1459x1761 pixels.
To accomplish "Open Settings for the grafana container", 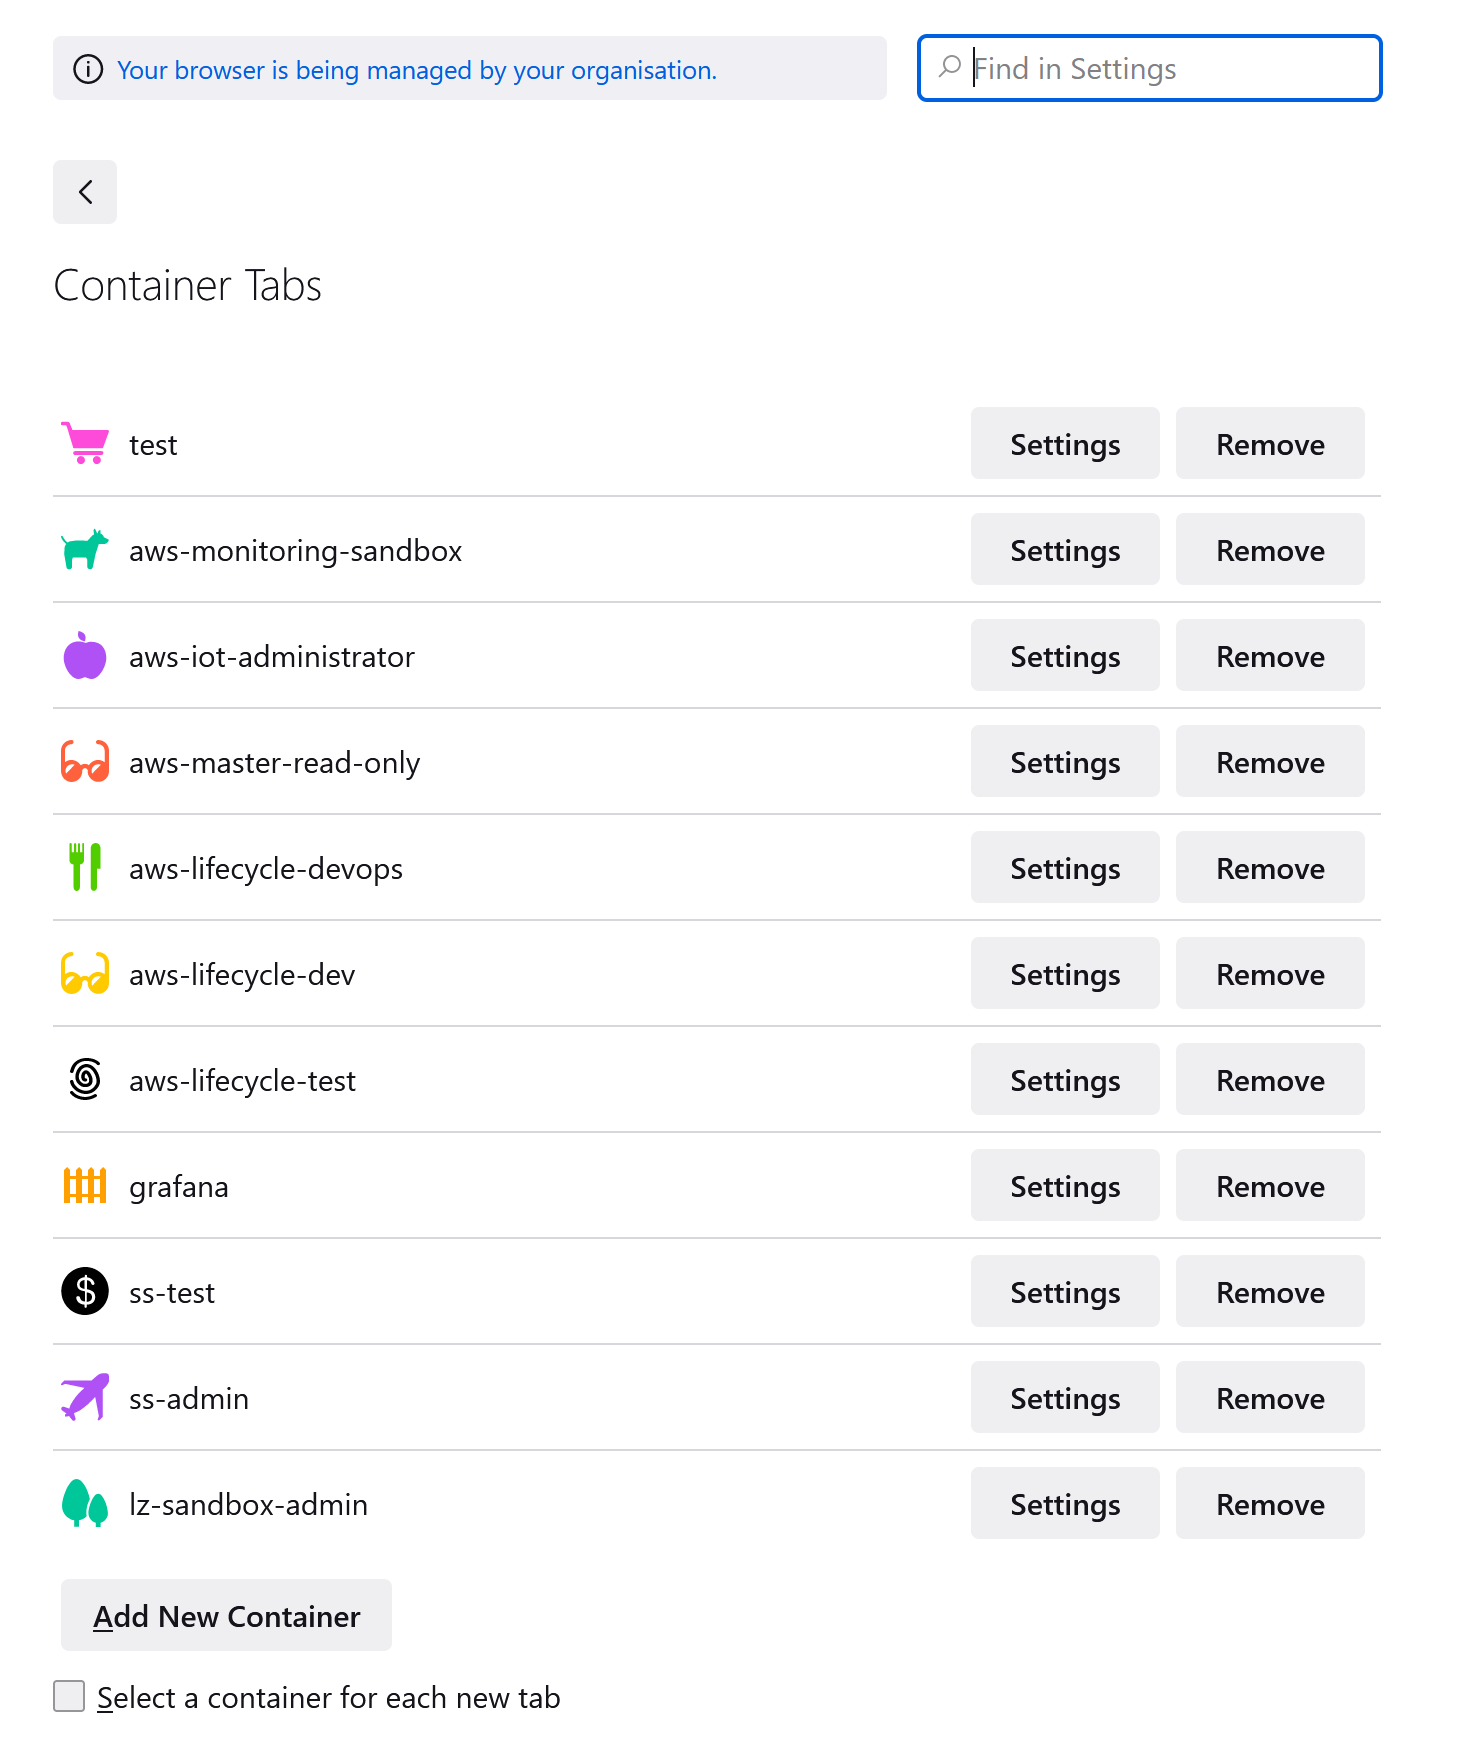I will coord(1064,1185).
